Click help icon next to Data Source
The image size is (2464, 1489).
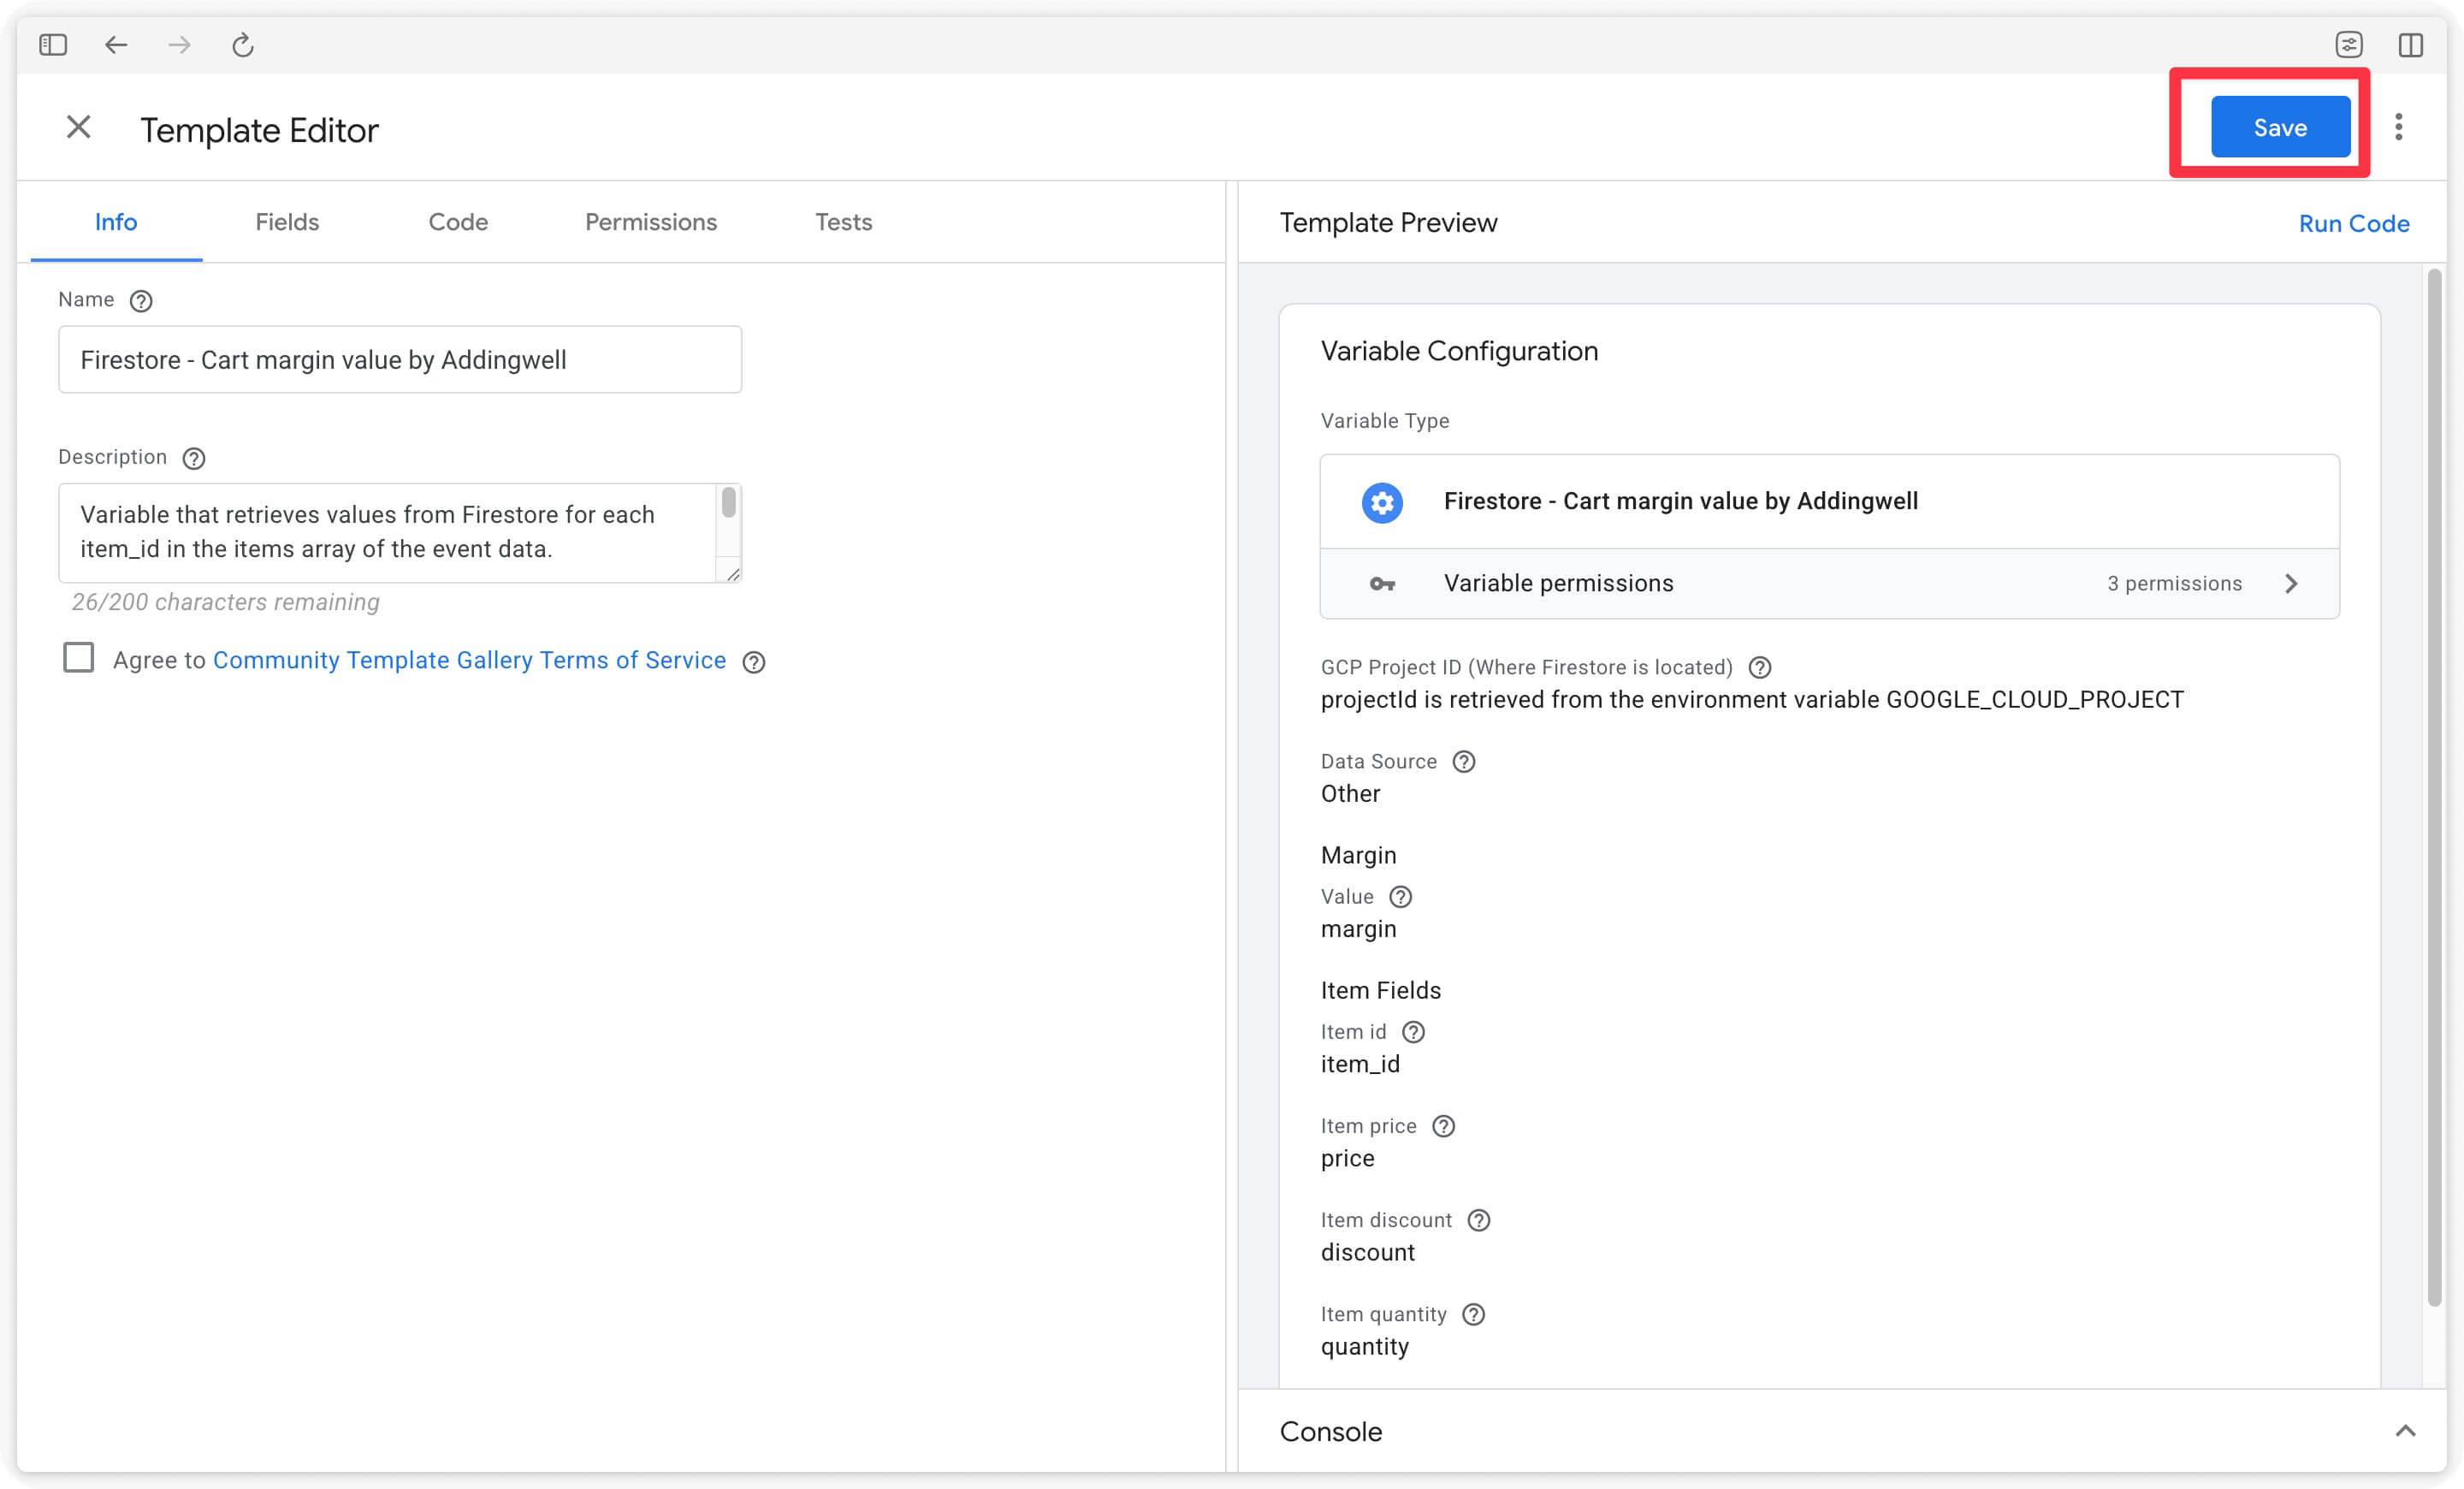(1464, 762)
